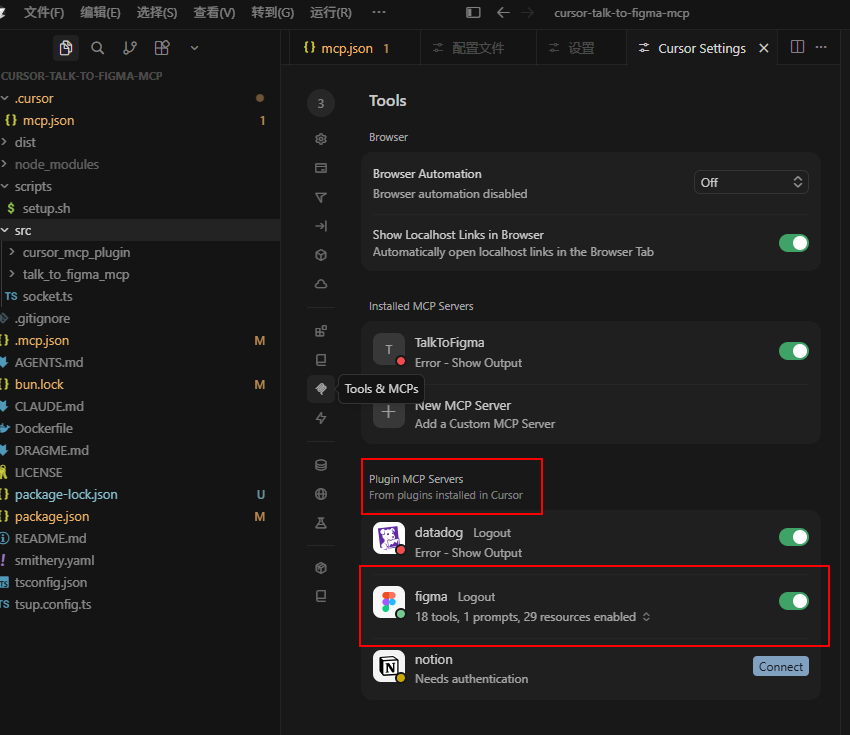Collapse the scripts folder
Screen dimensions: 850x735
[140, 186]
